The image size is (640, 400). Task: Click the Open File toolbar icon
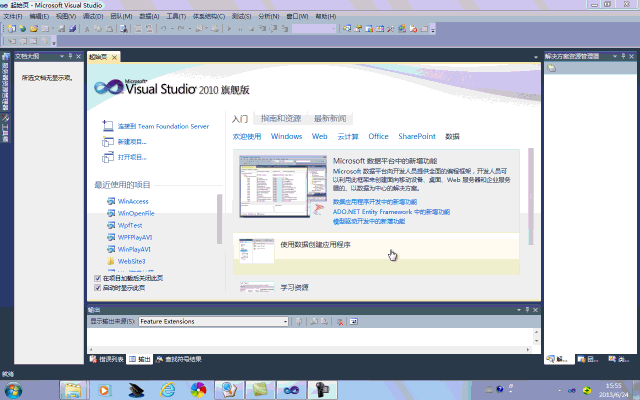tap(34, 29)
